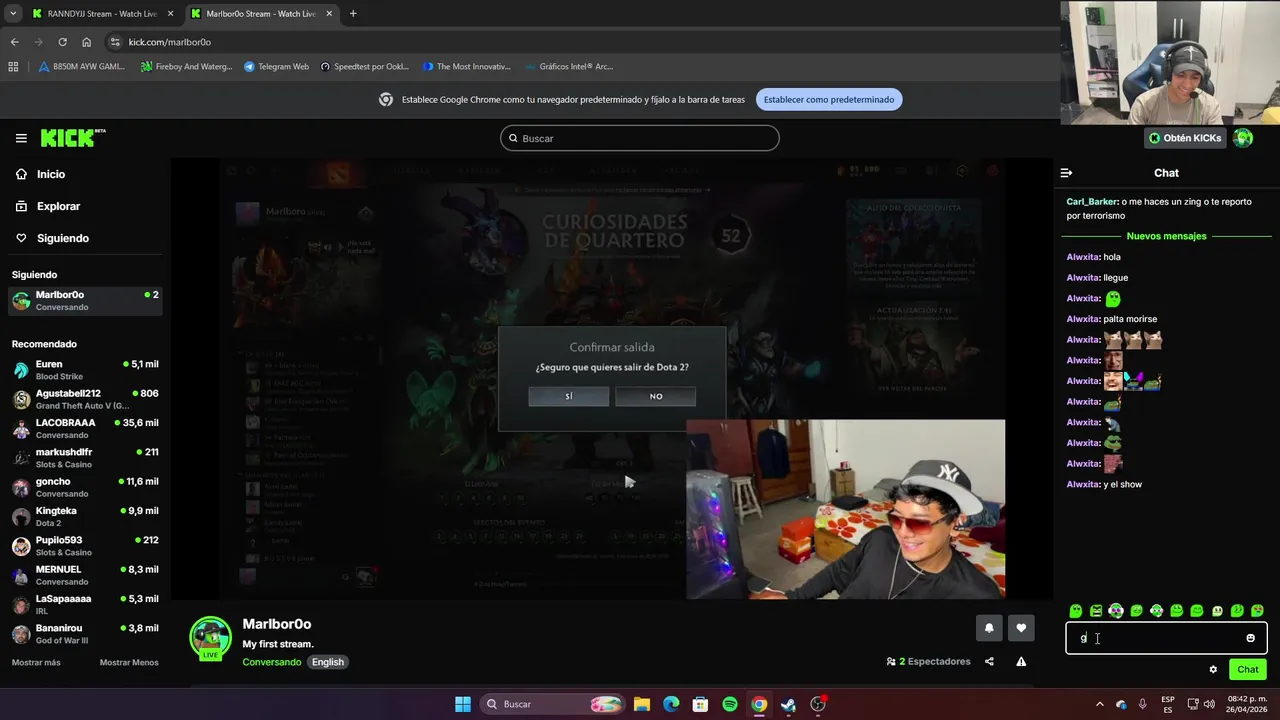Viewport: 1280px width, 720px height.
Task: Click the address bar kick.com/marlbor0o
Action: point(169,42)
